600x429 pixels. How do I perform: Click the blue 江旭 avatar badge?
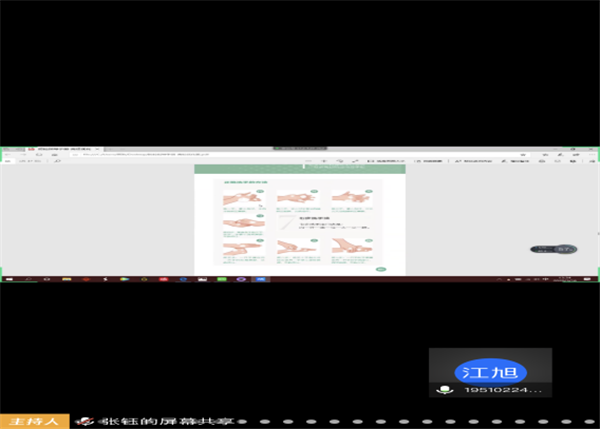click(490, 370)
